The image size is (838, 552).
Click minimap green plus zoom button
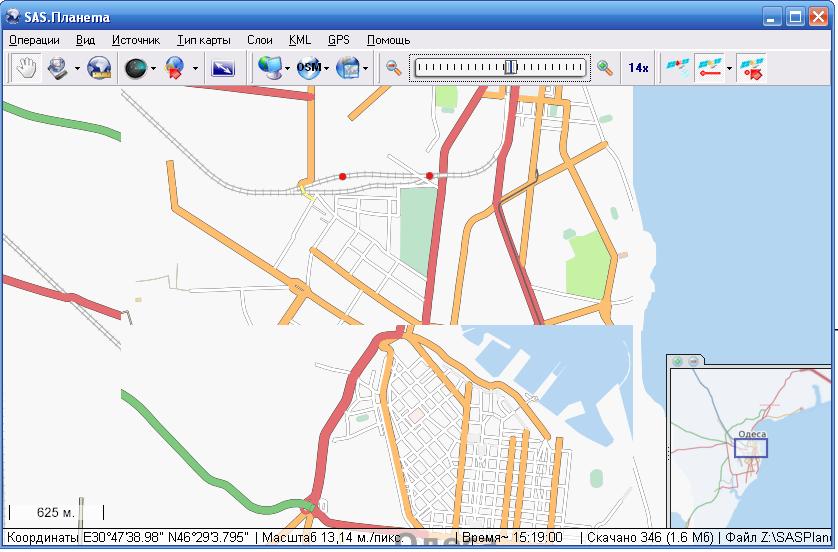click(678, 361)
